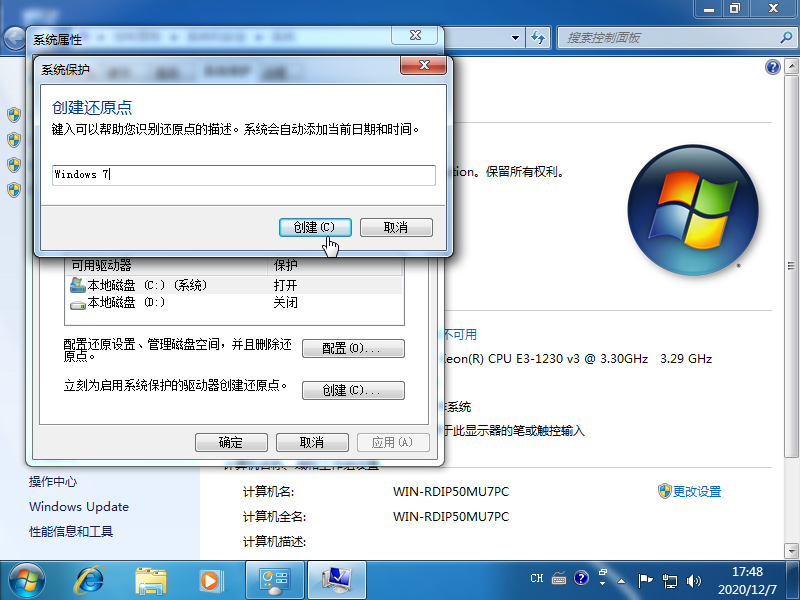Click the blue Help question mark icon

pyautogui.click(x=581, y=578)
